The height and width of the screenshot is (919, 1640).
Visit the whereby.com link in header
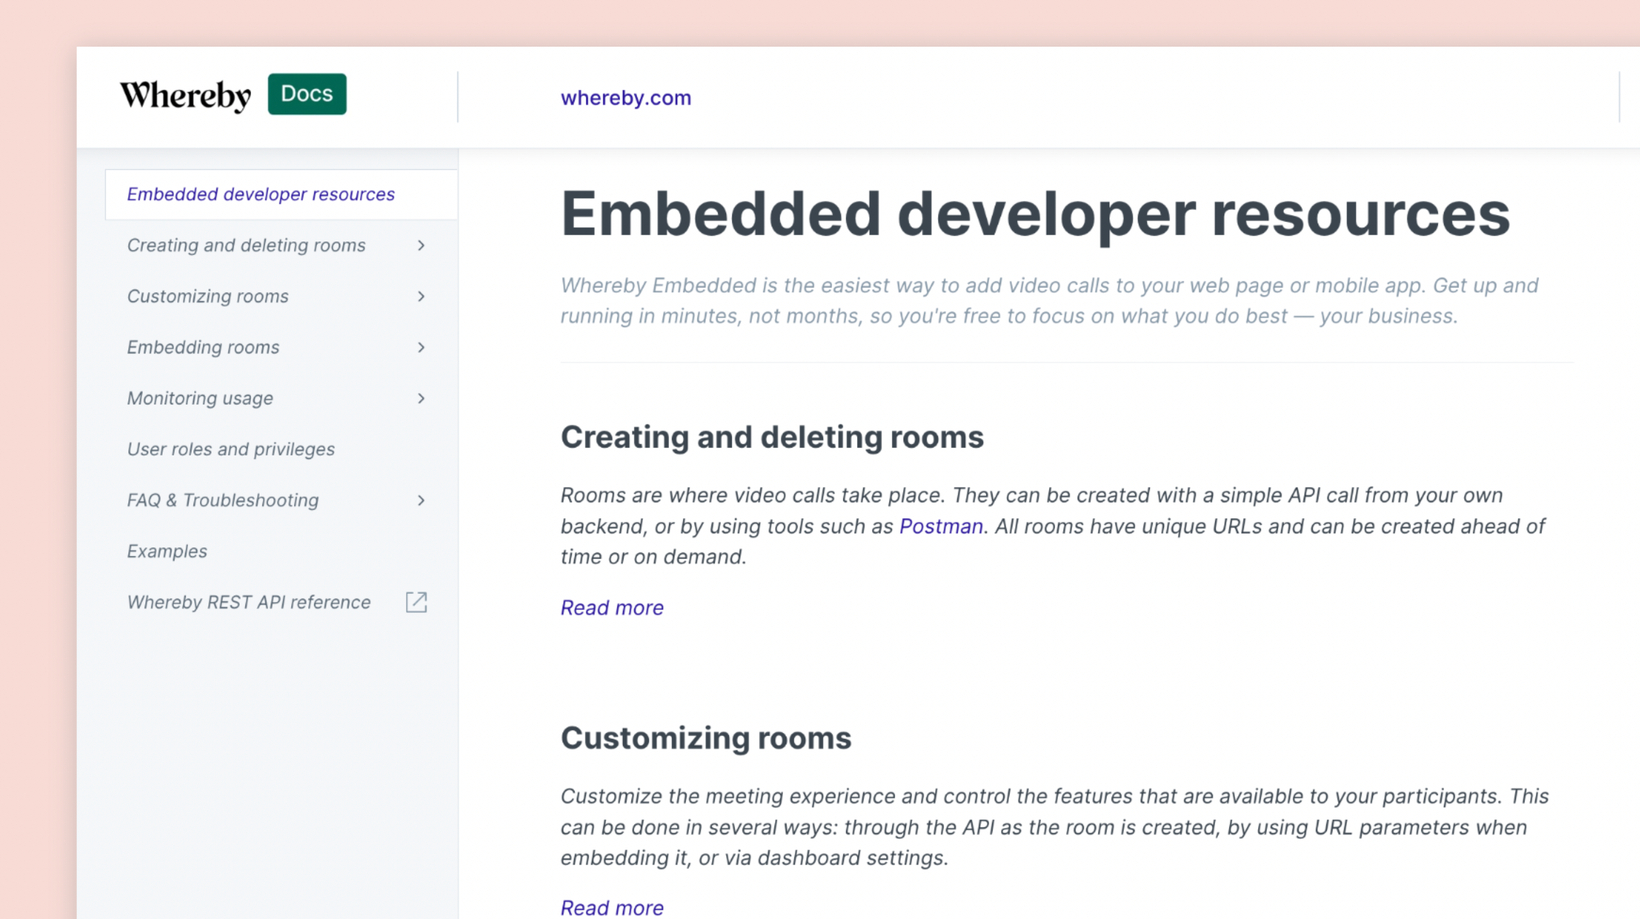(626, 98)
